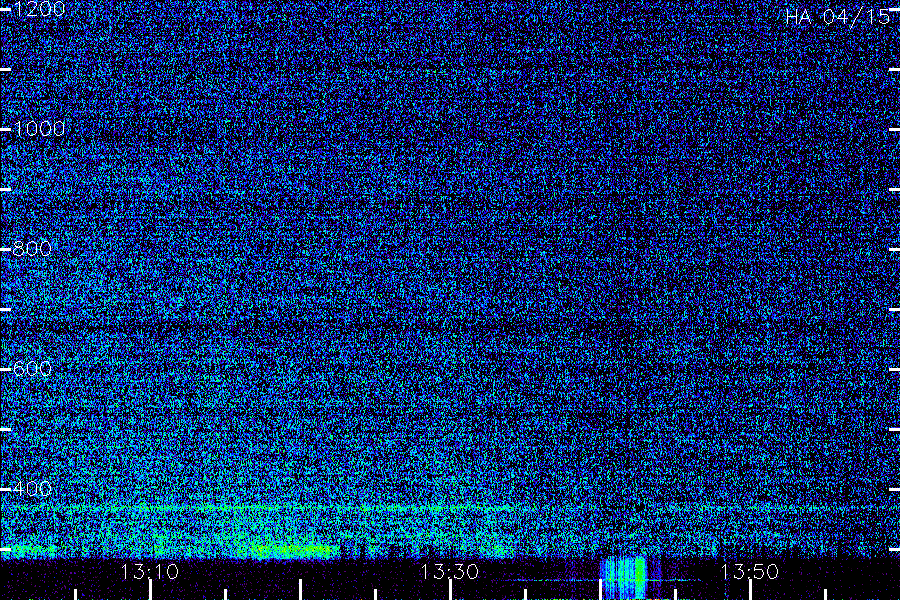Click the 800 frequency axis label
The image size is (900, 600).
click(32, 249)
